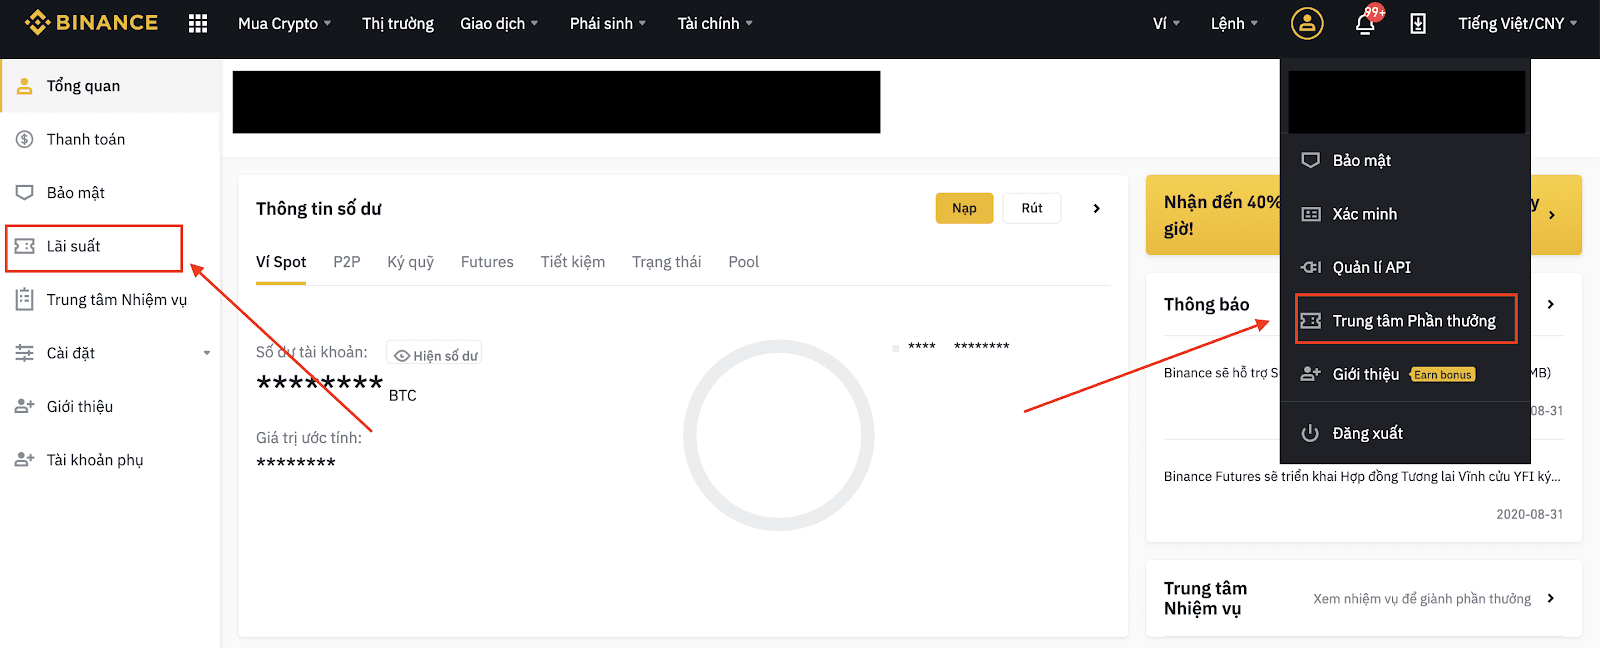Click the Tài khoản phụ icon in sidebar
The height and width of the screenshot is (648, 1600).
click(25, 460)
